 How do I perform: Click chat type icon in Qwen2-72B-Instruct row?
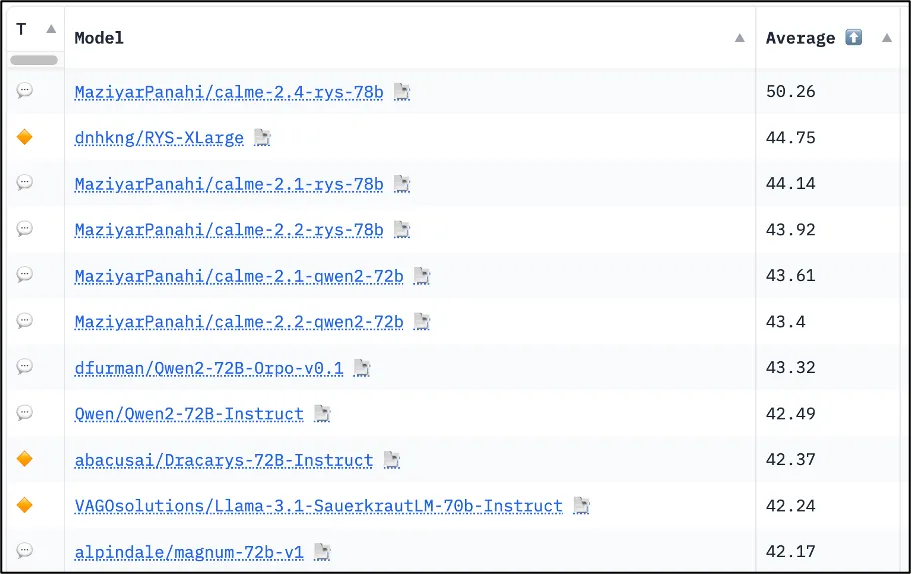pos(24,413)
